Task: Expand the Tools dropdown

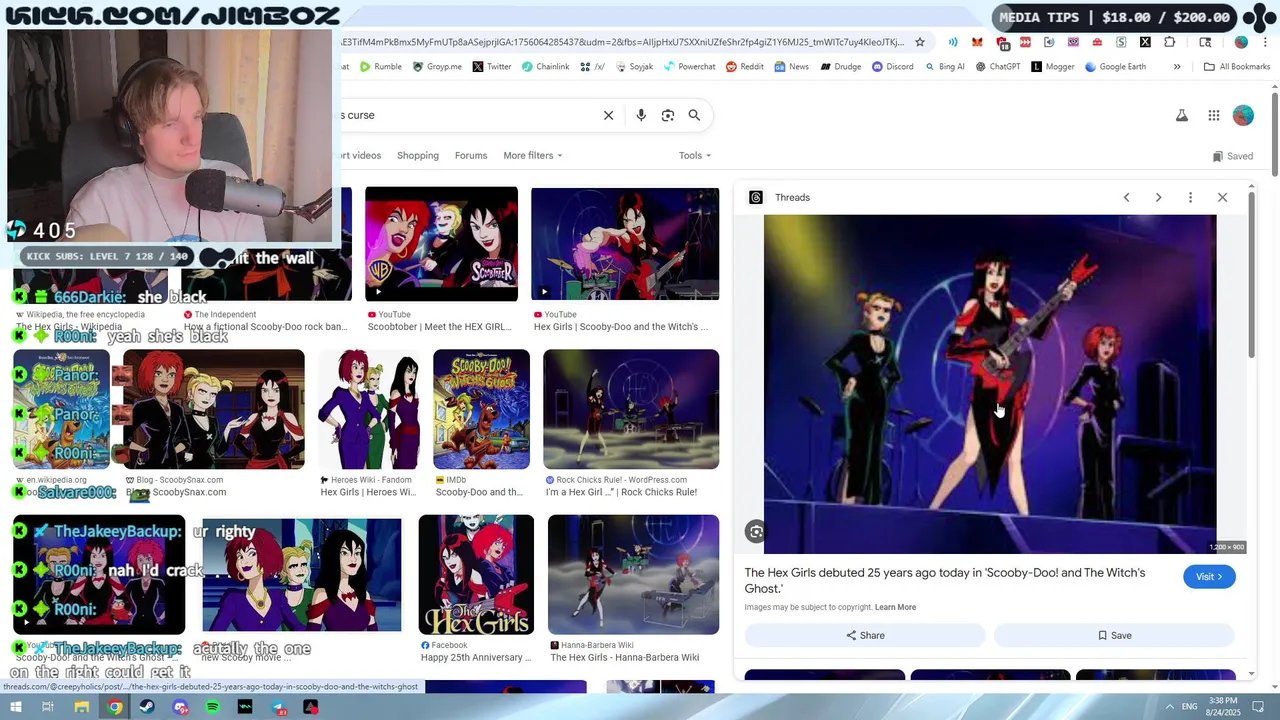Action: tap(695, 156)
